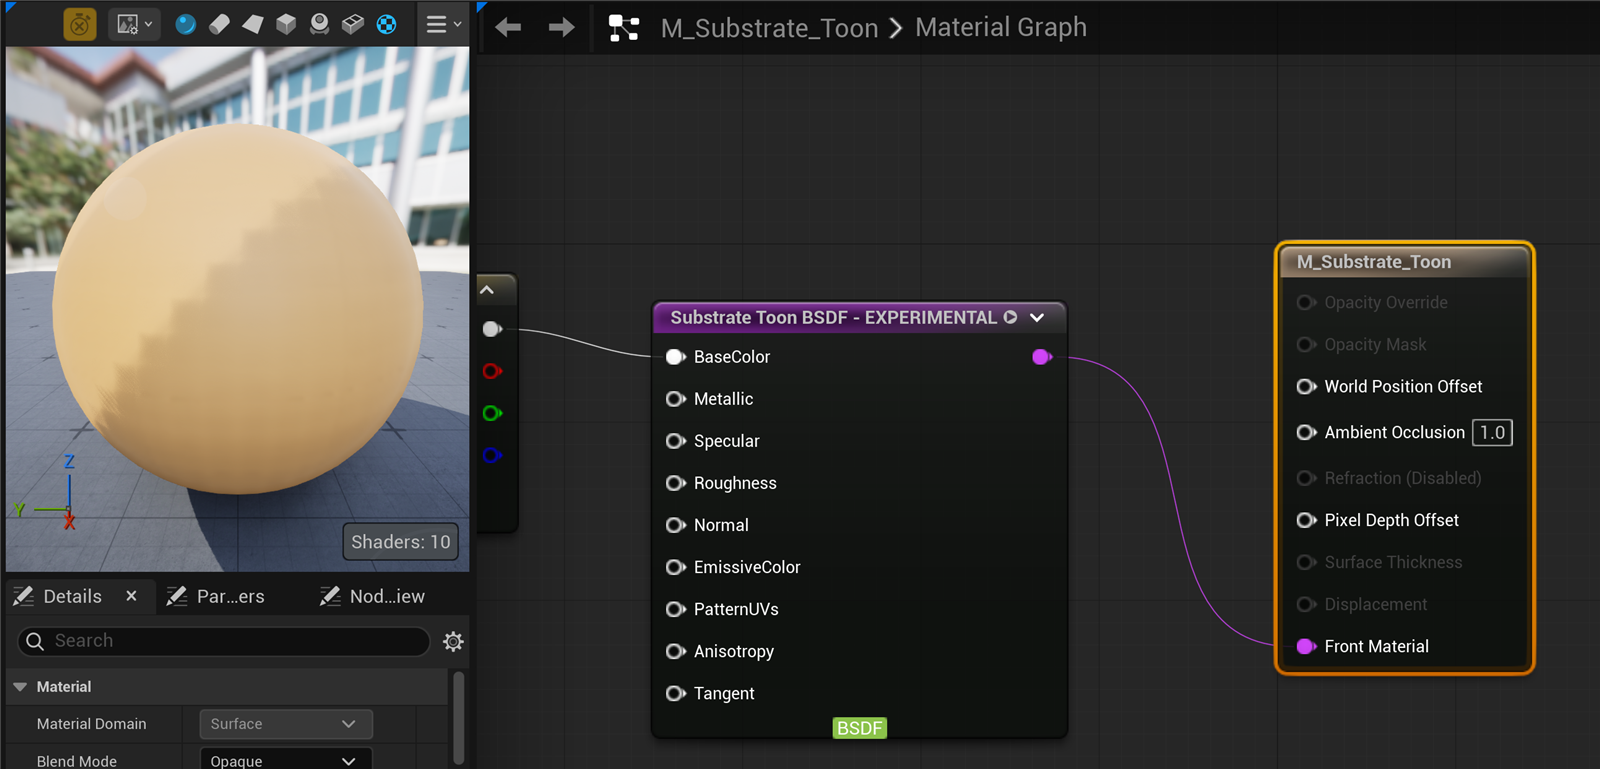Click the preview arrow on BSDF node title
Screen dimensions: 1600x769
click(x=1011, y=317)
